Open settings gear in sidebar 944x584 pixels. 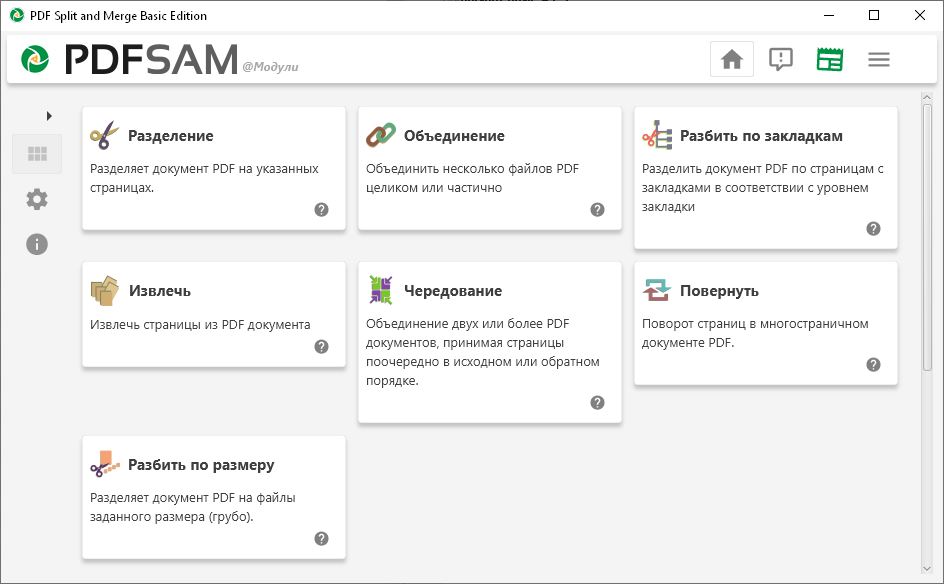(x=38, y=199)
